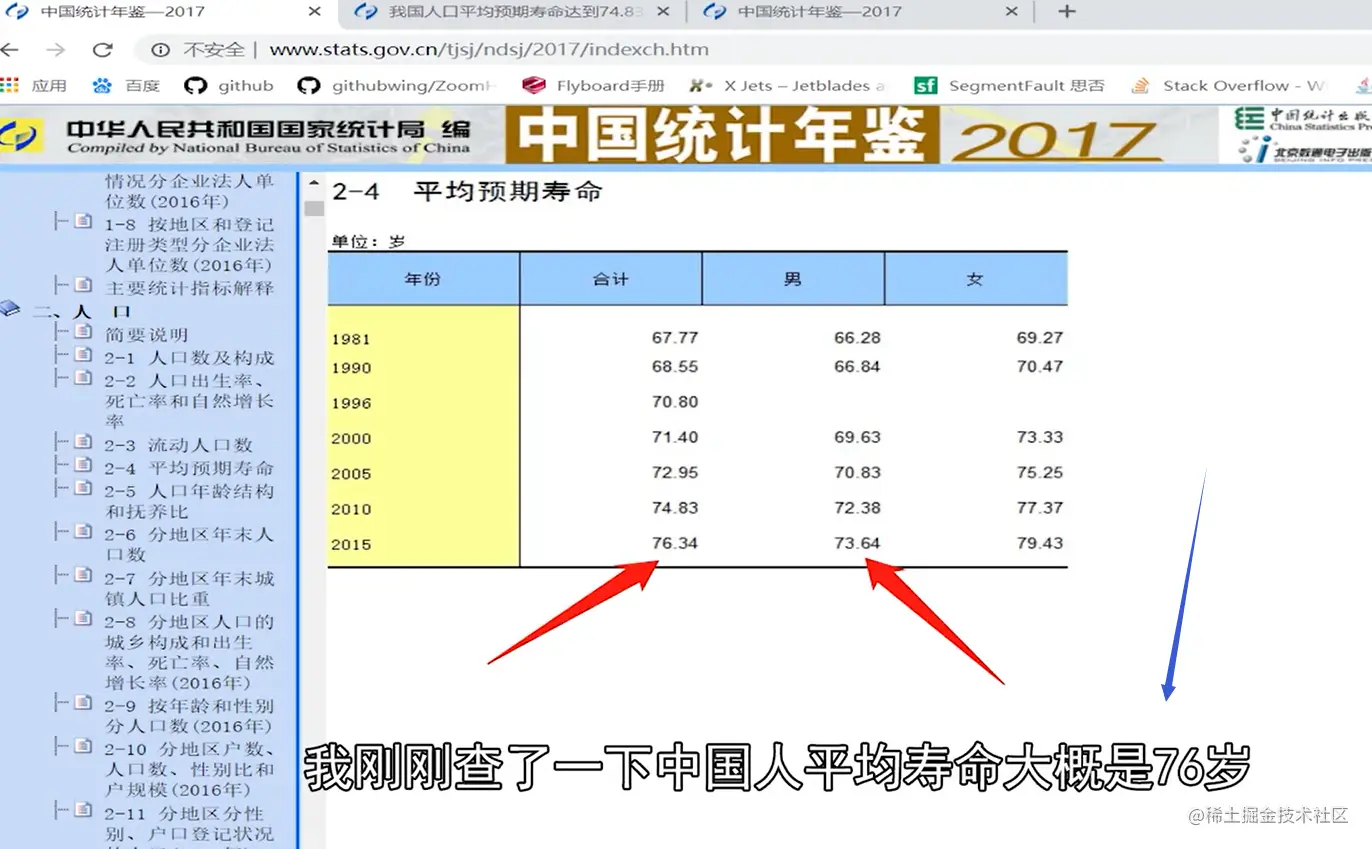Click the book icon beside 二、人口

(x=10, y=309)
